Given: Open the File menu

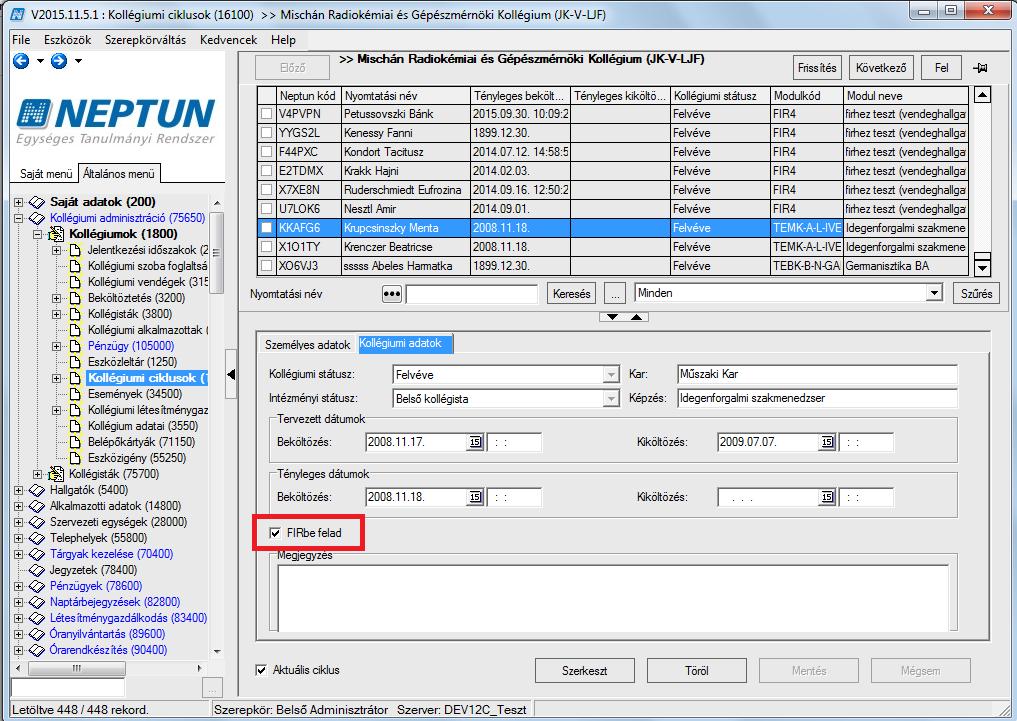Looking at the screenshot, I should [x=21, y=40].
